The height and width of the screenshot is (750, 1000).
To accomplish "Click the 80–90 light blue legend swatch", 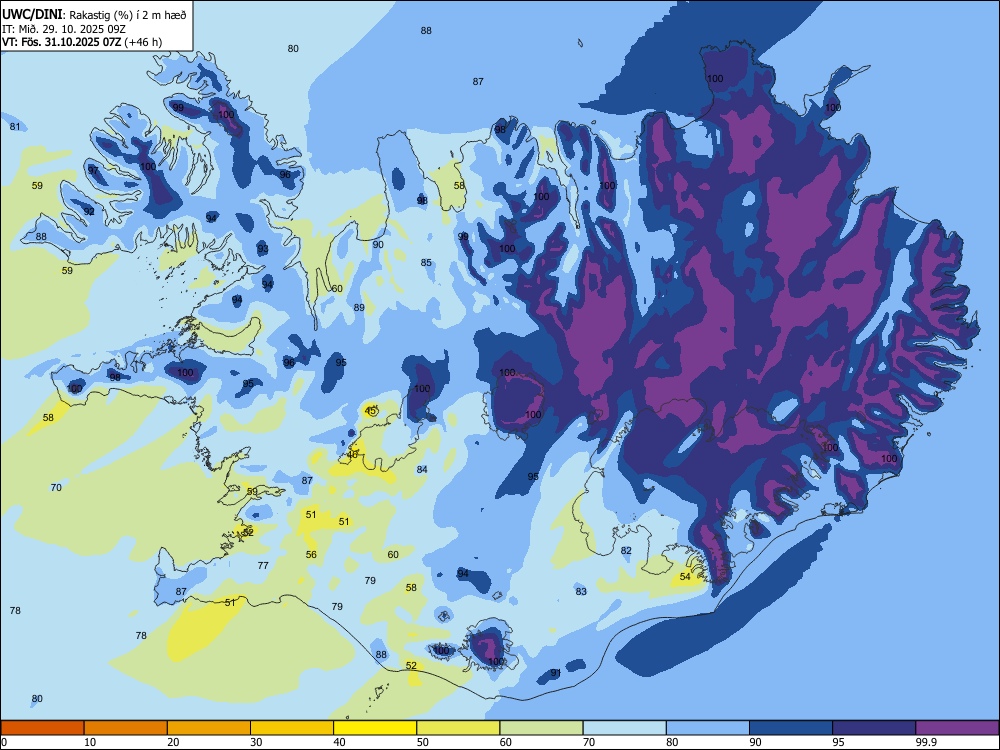I will pyautogui.click(x=708, y=728).
